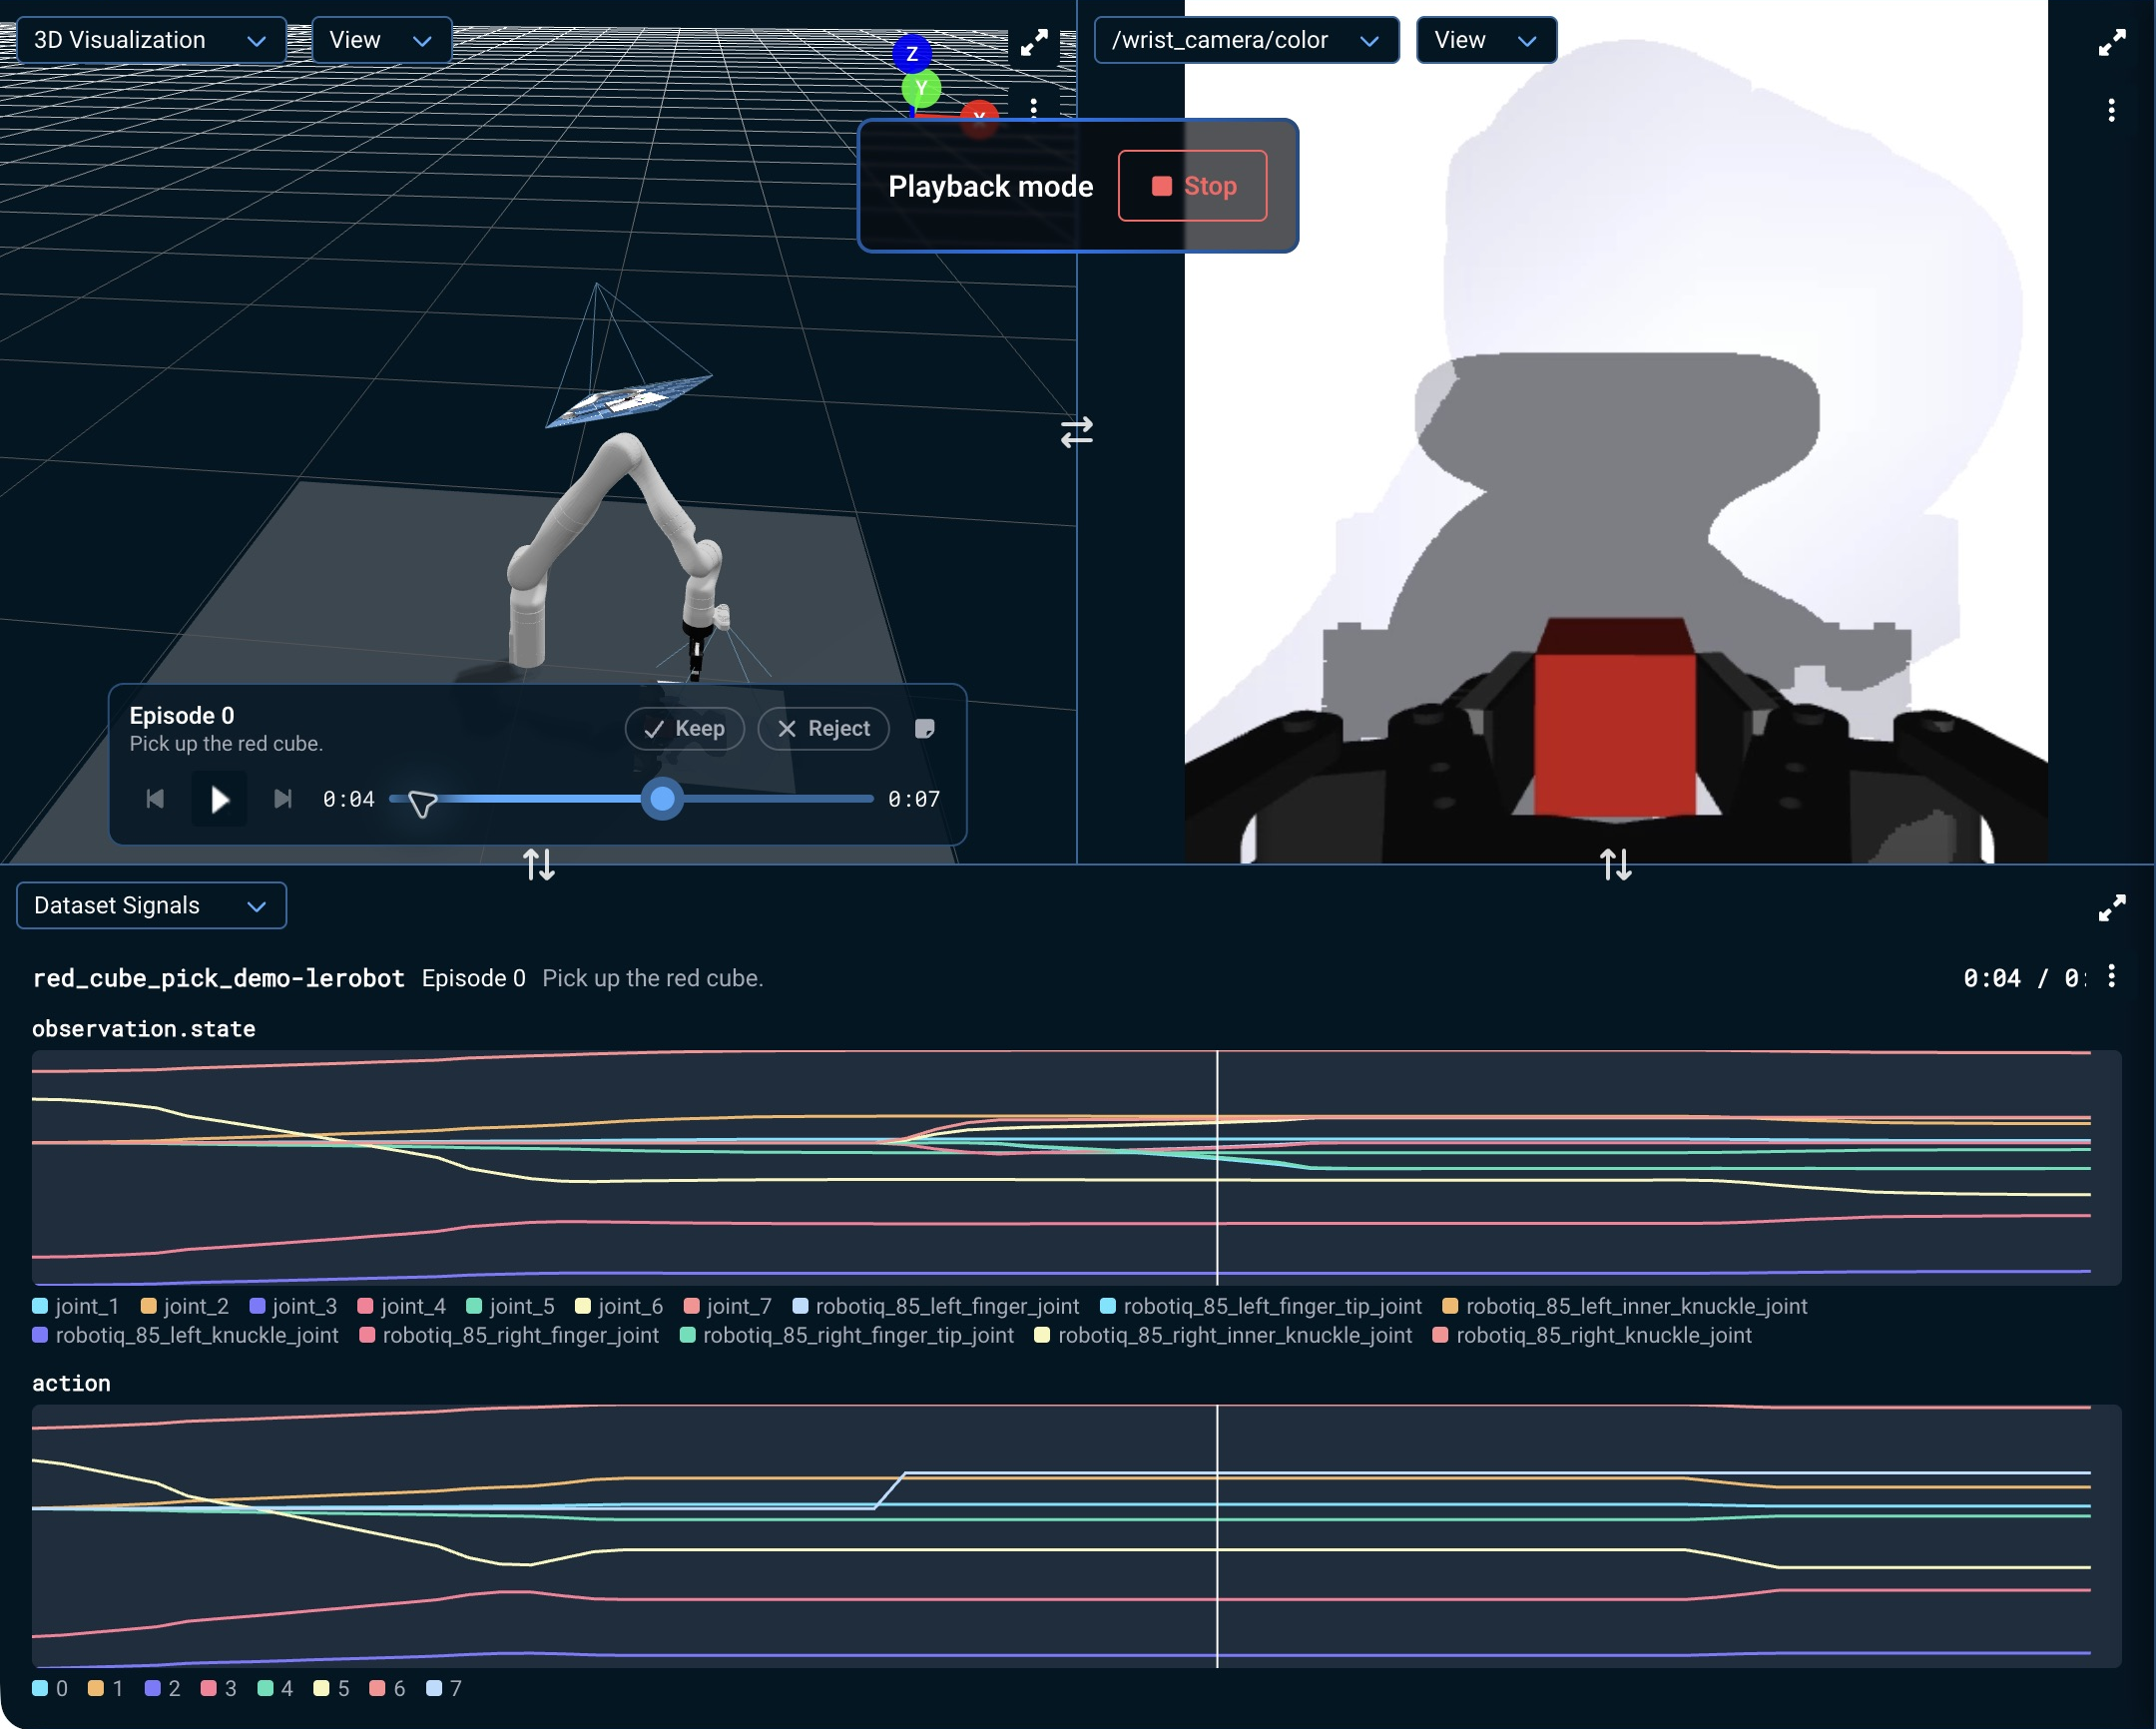Viewport: 2156px width, 1729px height.
Task: Skip to the previous episode
Action: tap(155, 799)
